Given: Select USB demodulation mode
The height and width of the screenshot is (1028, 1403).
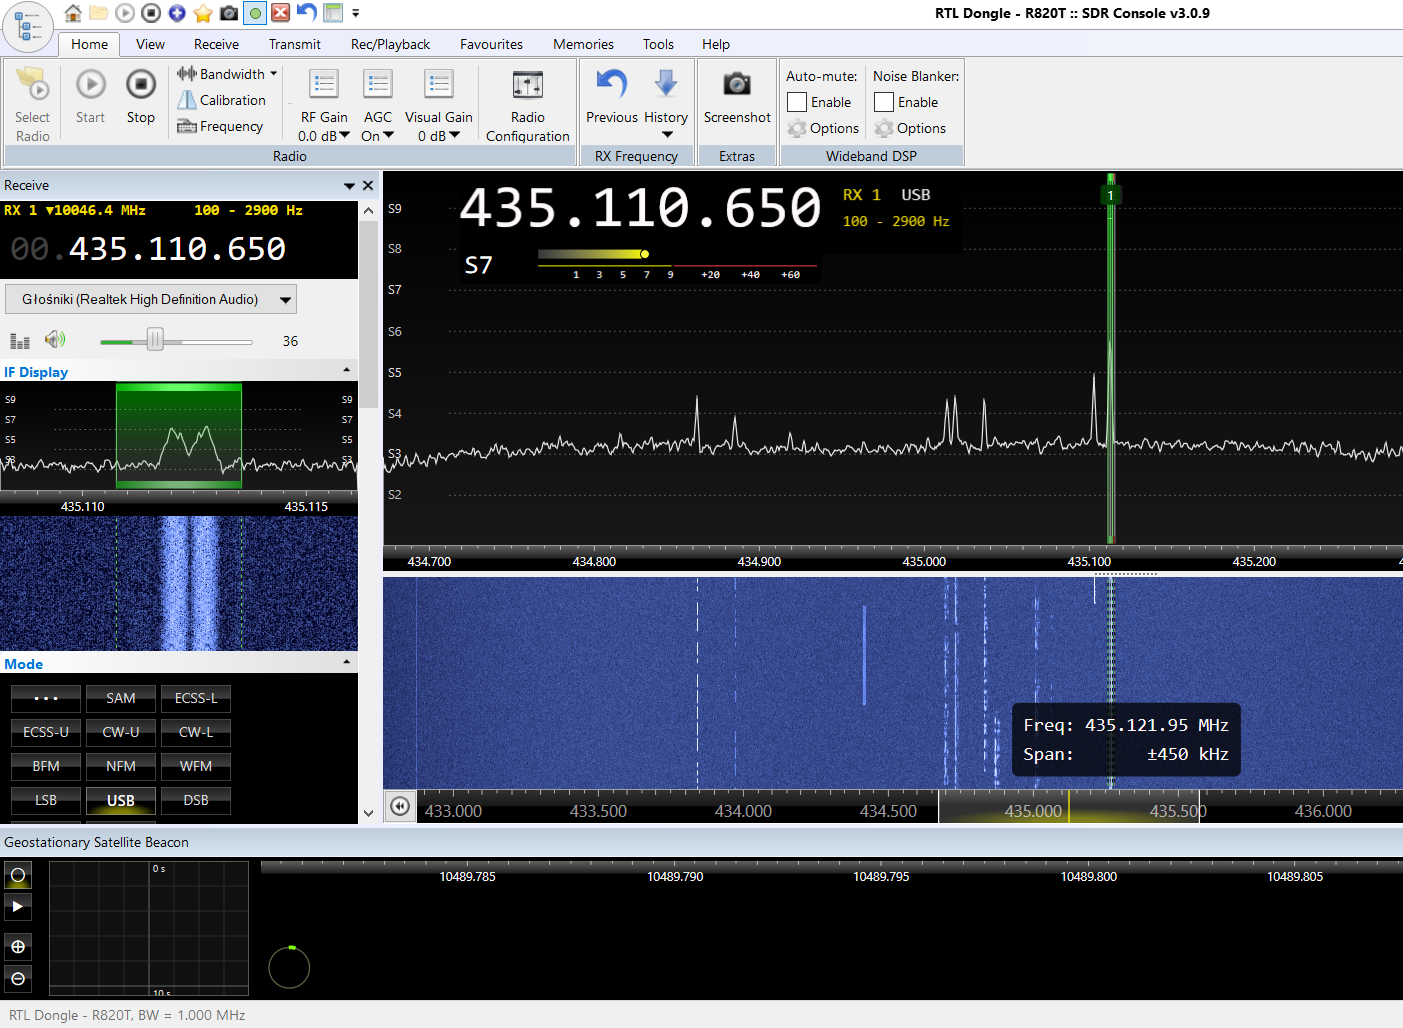Looking at the screenshot, I should click(121, 800).
